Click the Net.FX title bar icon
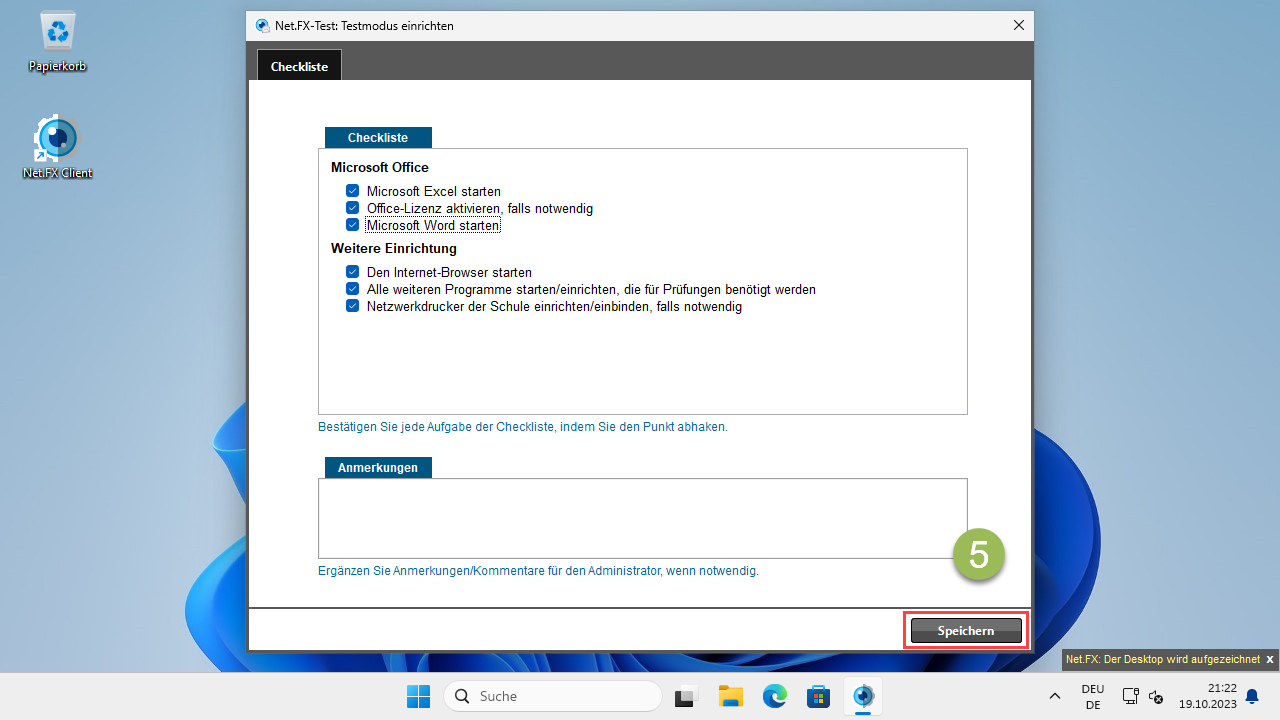 point(262,26)
